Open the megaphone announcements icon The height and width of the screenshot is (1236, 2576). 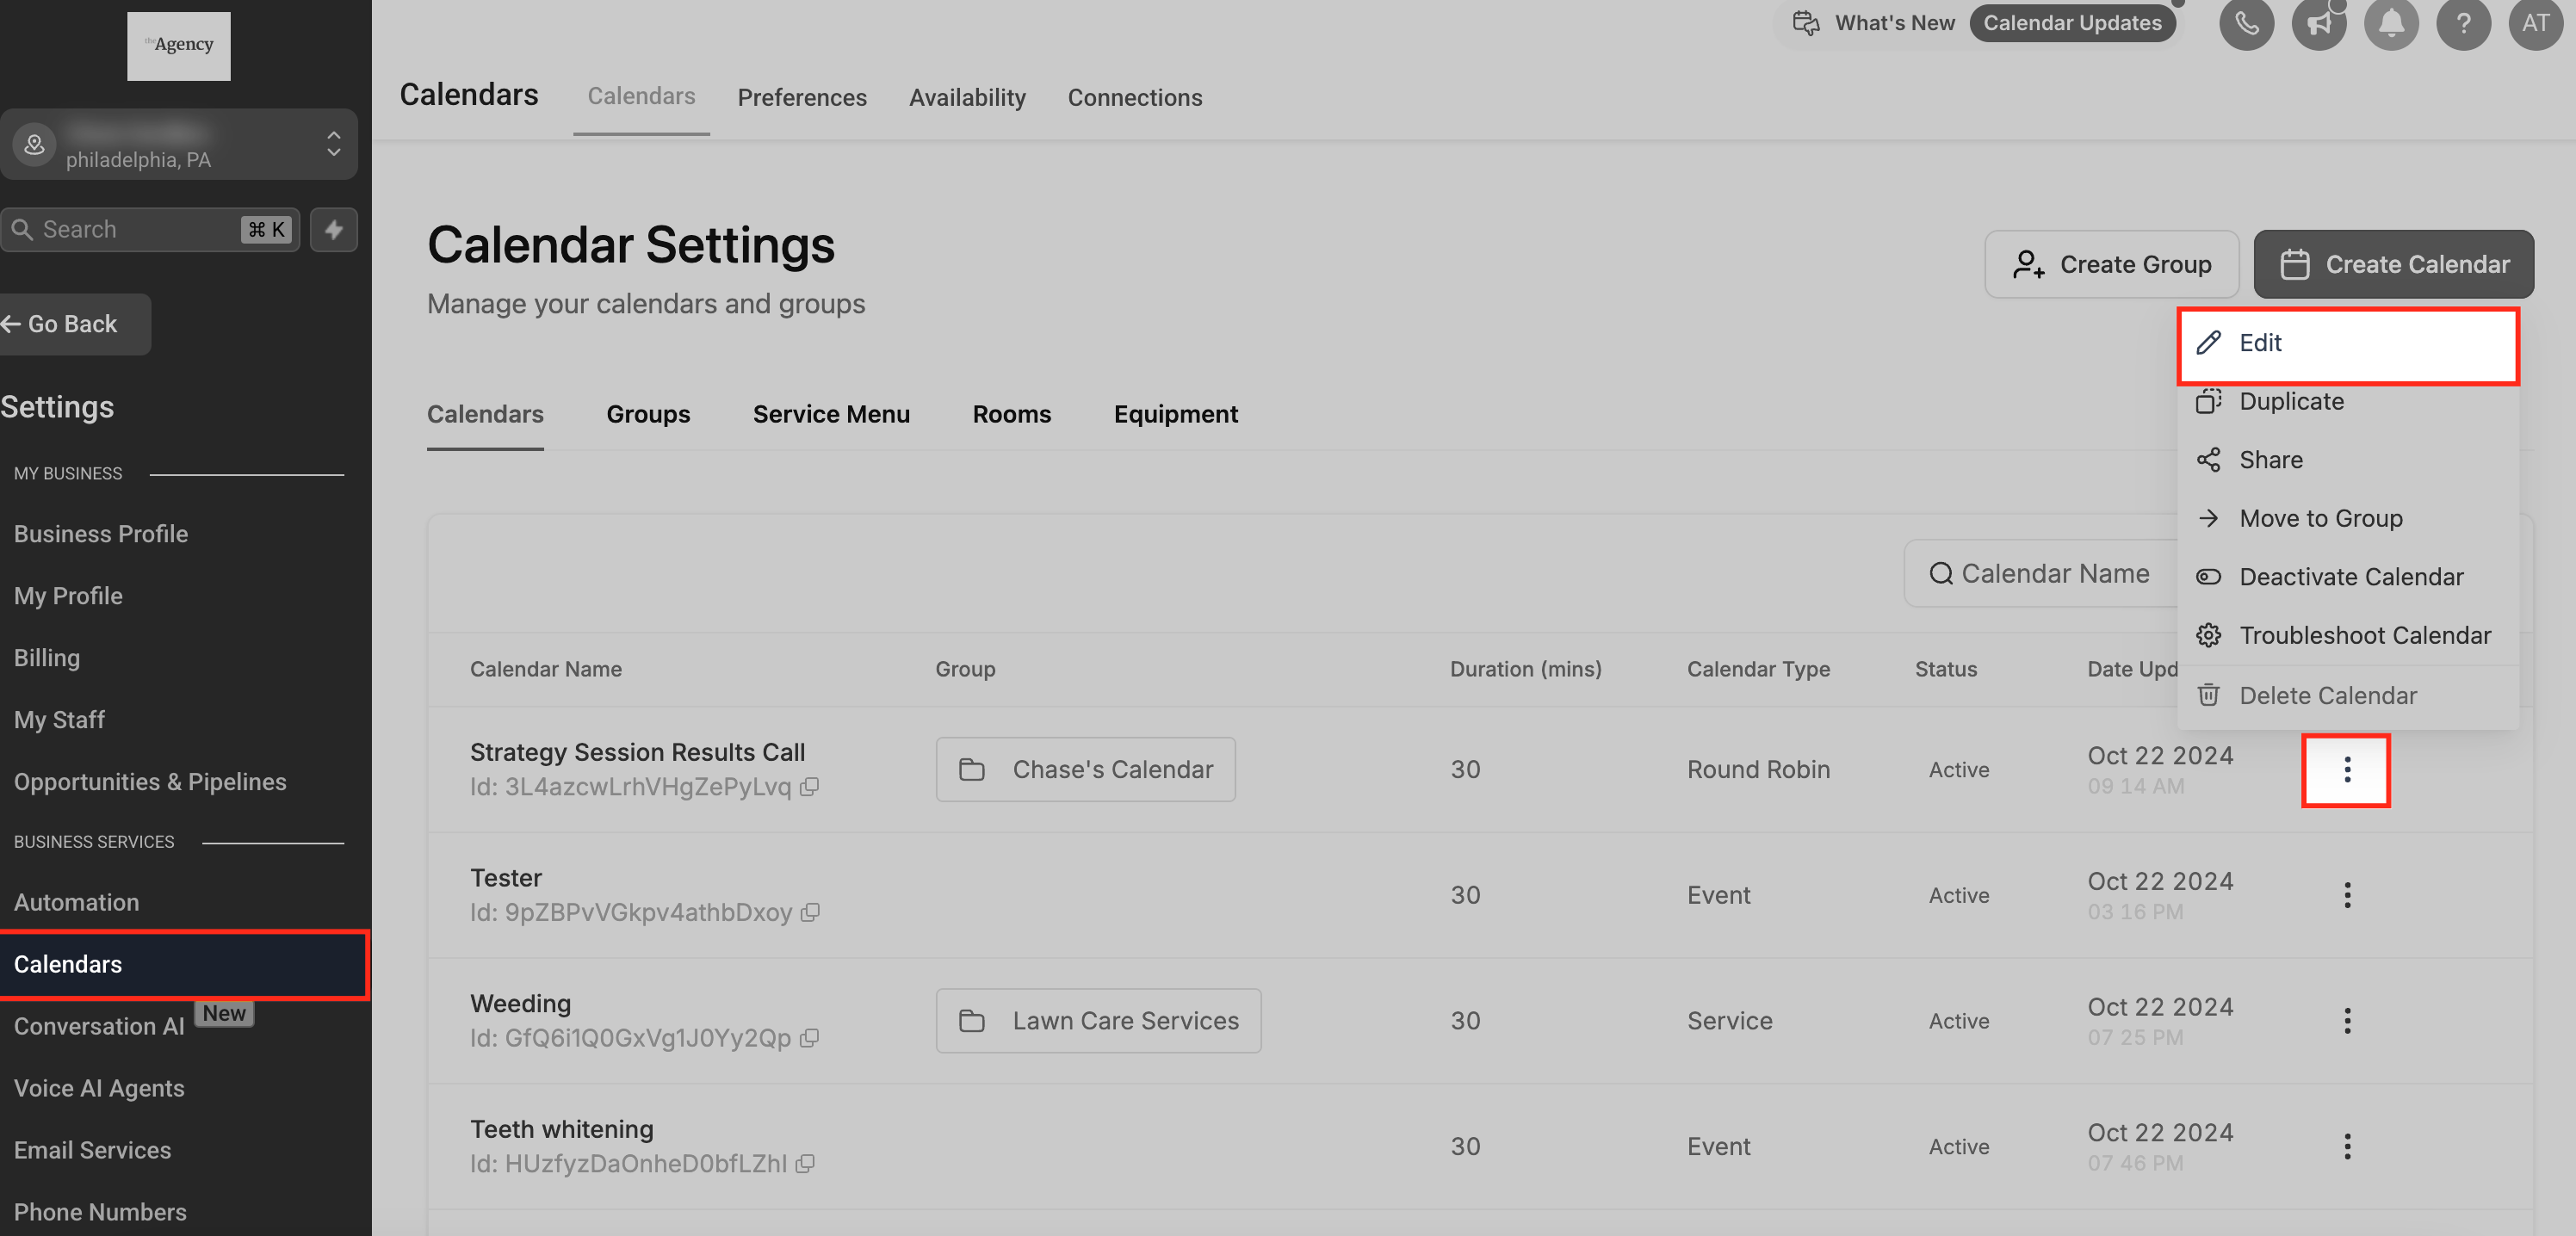[x=2318, y=23]
